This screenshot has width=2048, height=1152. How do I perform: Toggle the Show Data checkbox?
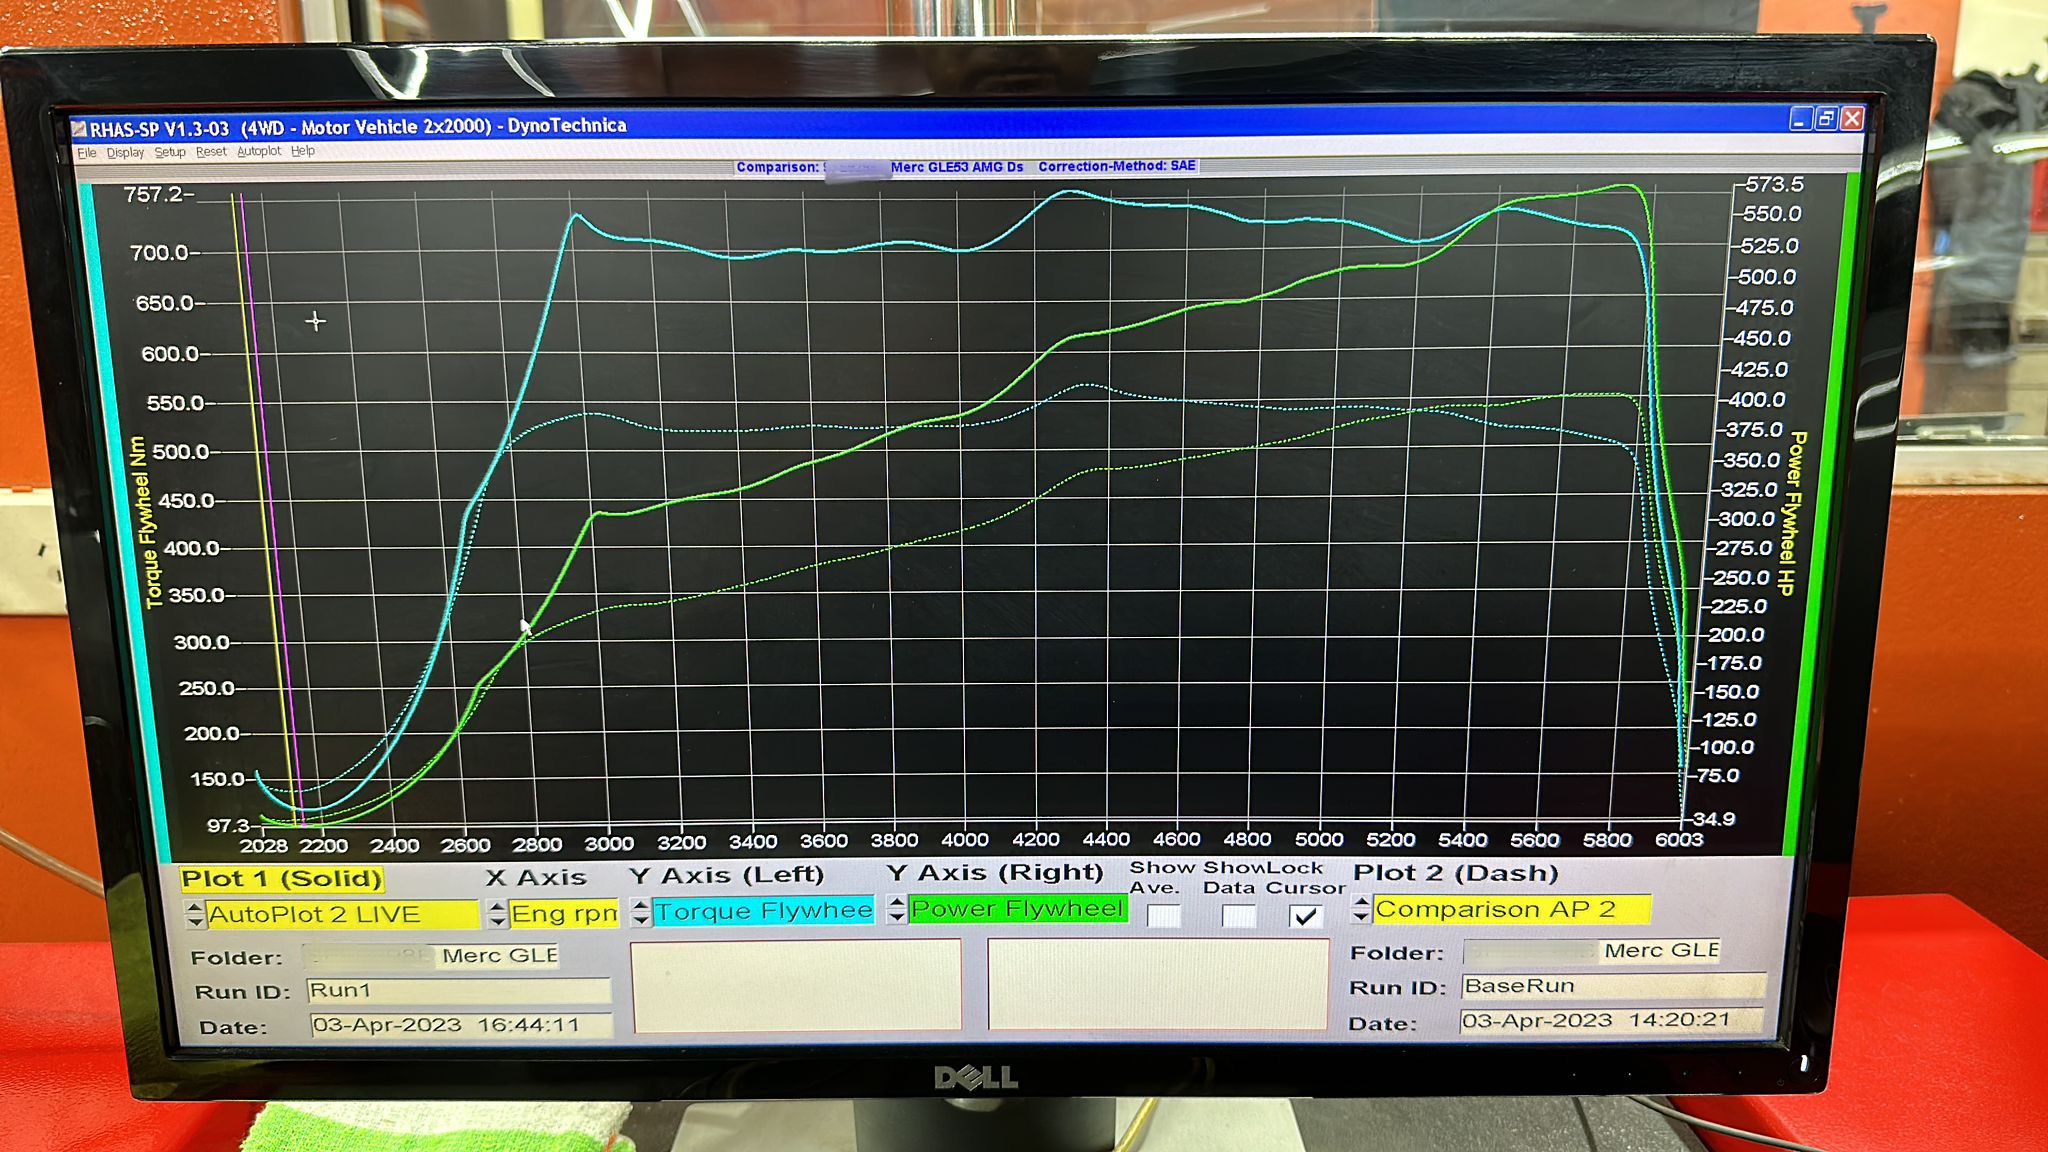coord(1238,916)
